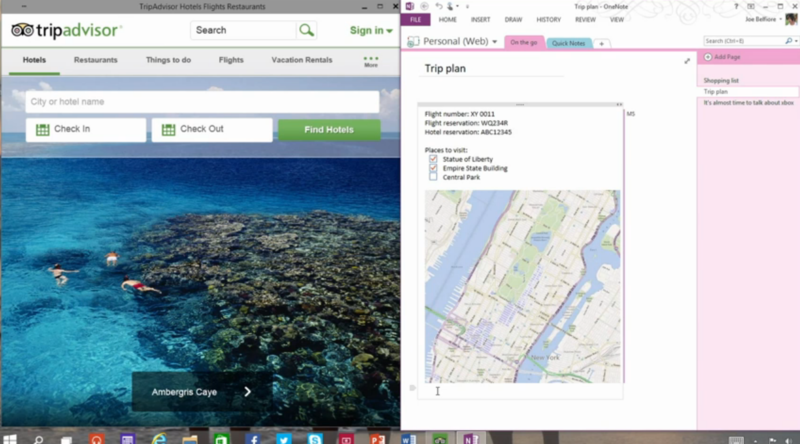Click the TripAdvisor owl logo

click(x=22, y=30)
